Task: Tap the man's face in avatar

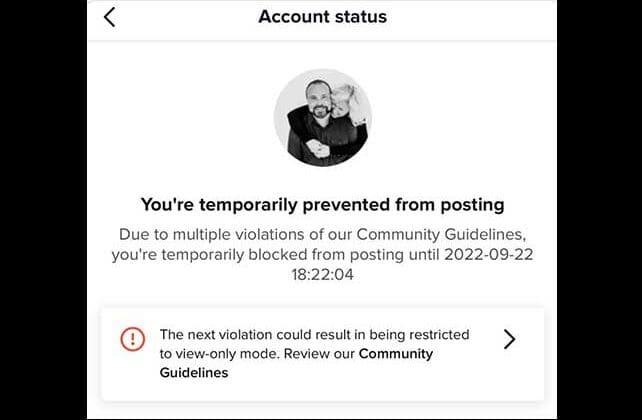Action: pos(319,99)
